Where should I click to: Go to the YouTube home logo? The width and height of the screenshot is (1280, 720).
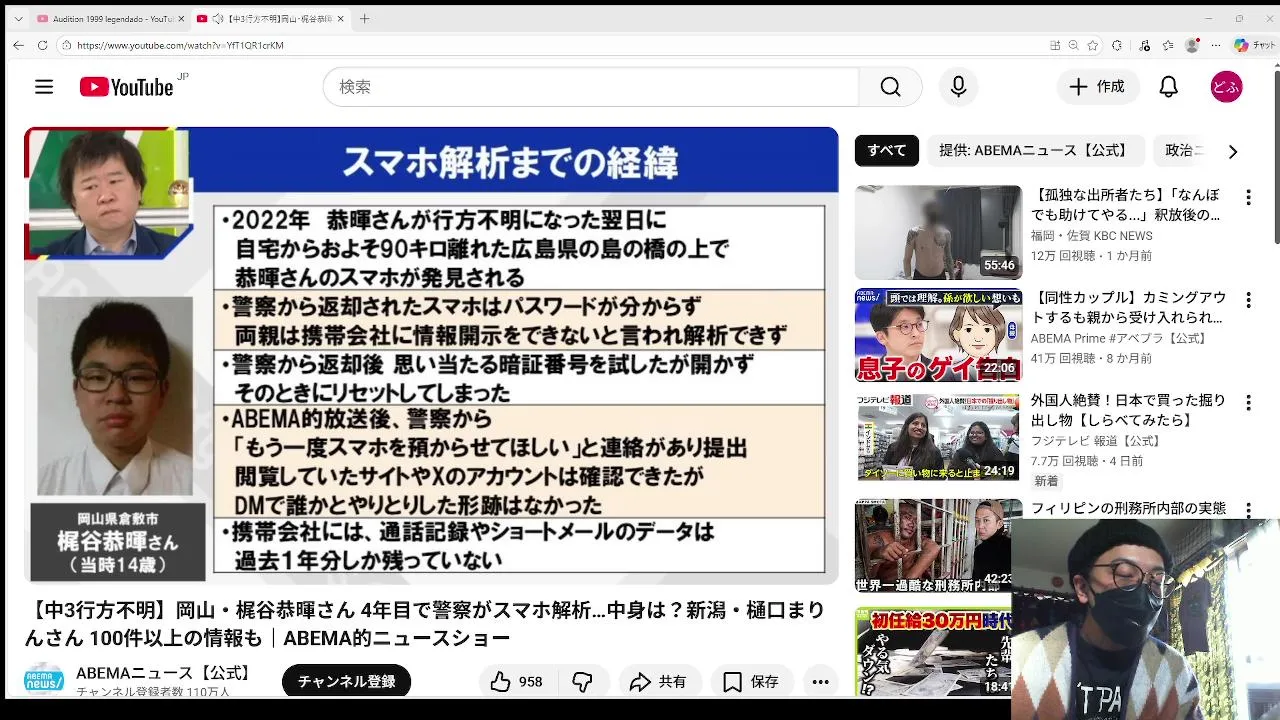point(127,87)
